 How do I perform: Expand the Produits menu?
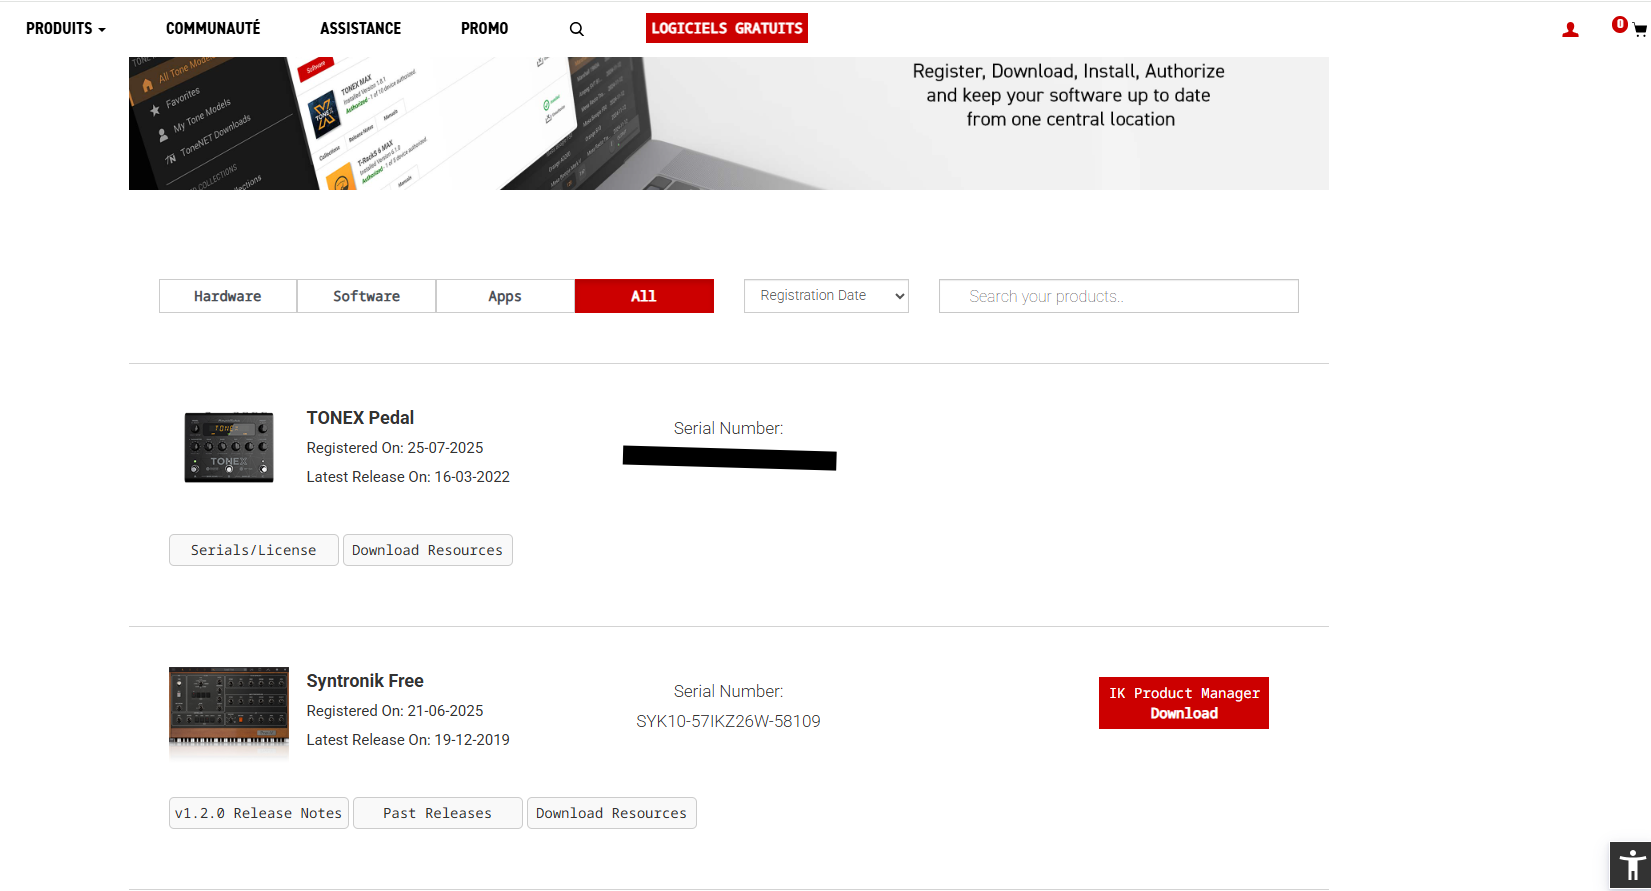point(66,29)
